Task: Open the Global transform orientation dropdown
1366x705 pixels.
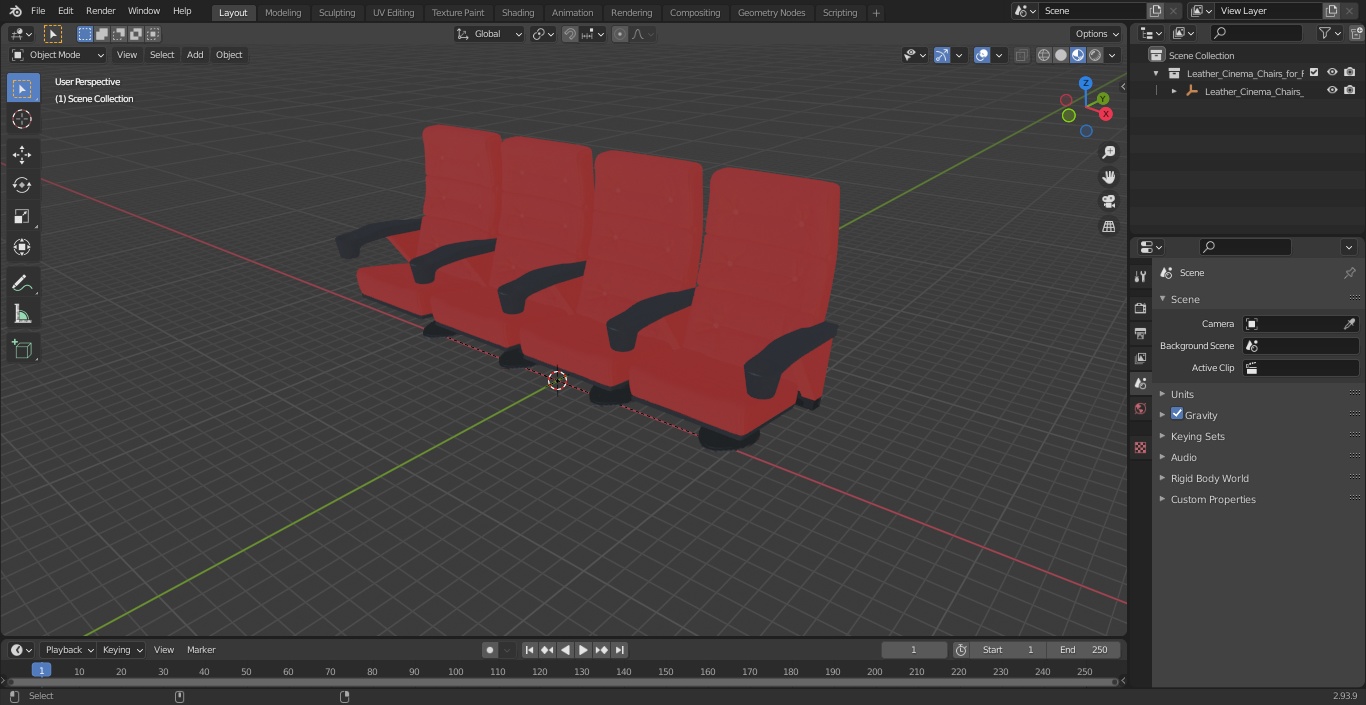Action: 490,34
